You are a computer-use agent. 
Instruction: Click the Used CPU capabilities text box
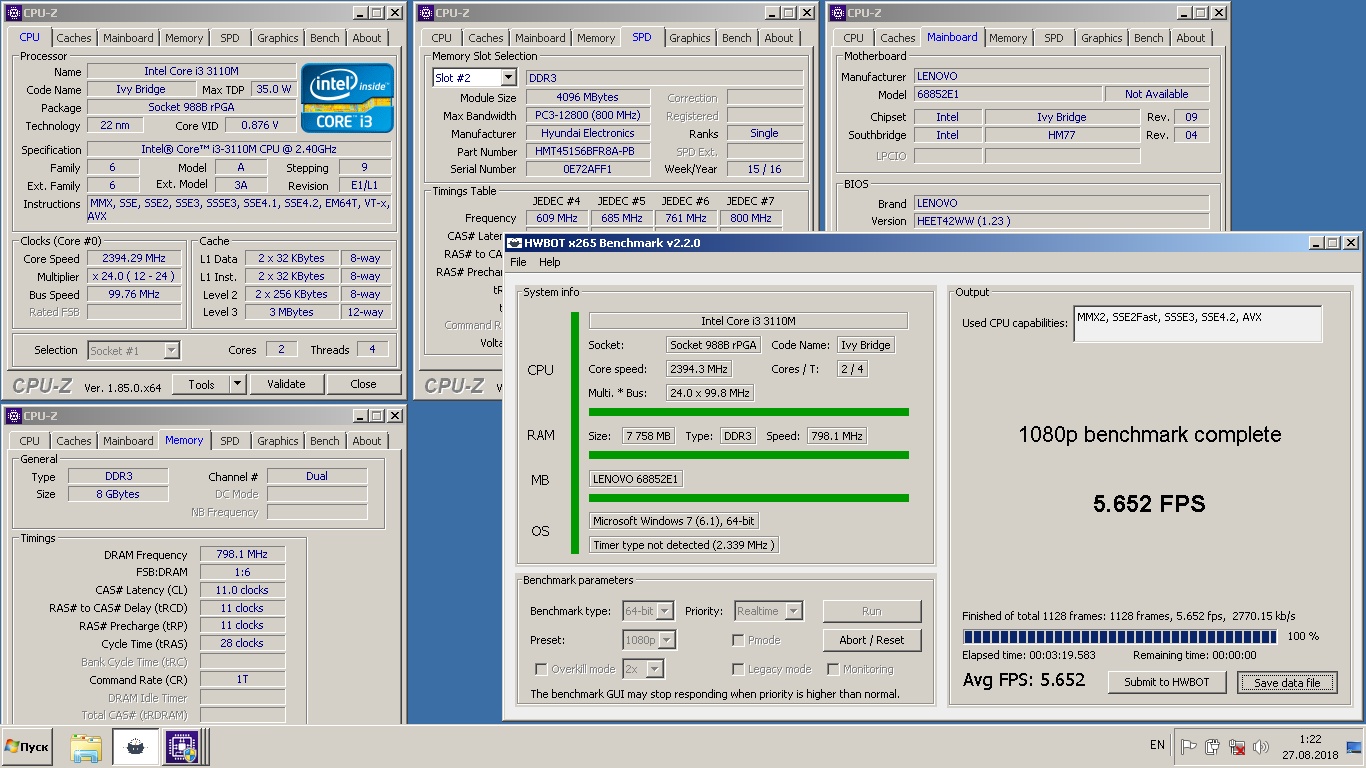click(x=1198, y=324)
